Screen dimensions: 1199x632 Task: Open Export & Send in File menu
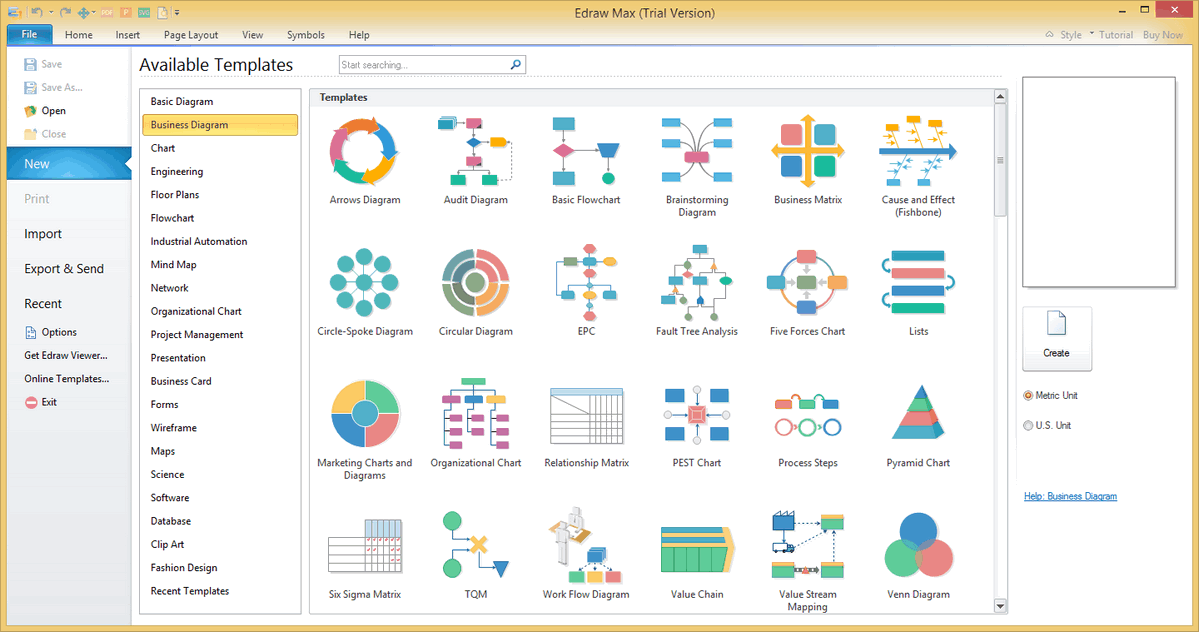click(64, 269)
